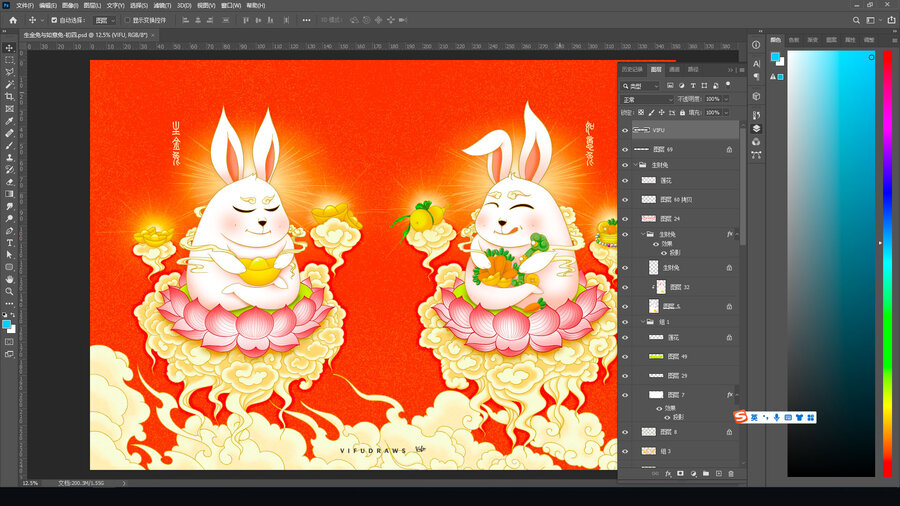This screenshot has height=506, width=900.
Task: Hide the 图层 8 layer
Action: pyautogui.click(x=625, y=432)
